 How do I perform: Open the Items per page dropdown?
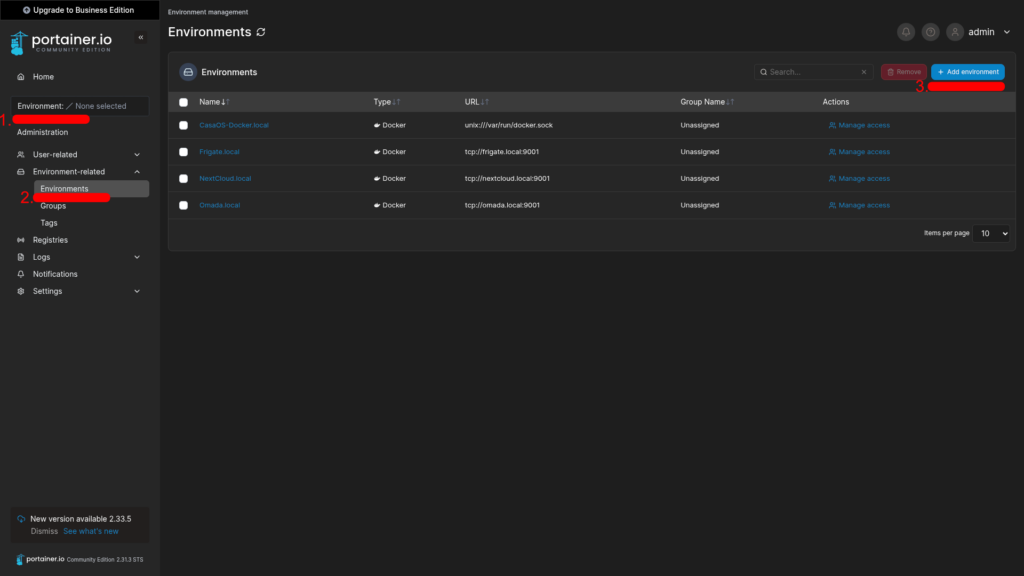(993, 233)
